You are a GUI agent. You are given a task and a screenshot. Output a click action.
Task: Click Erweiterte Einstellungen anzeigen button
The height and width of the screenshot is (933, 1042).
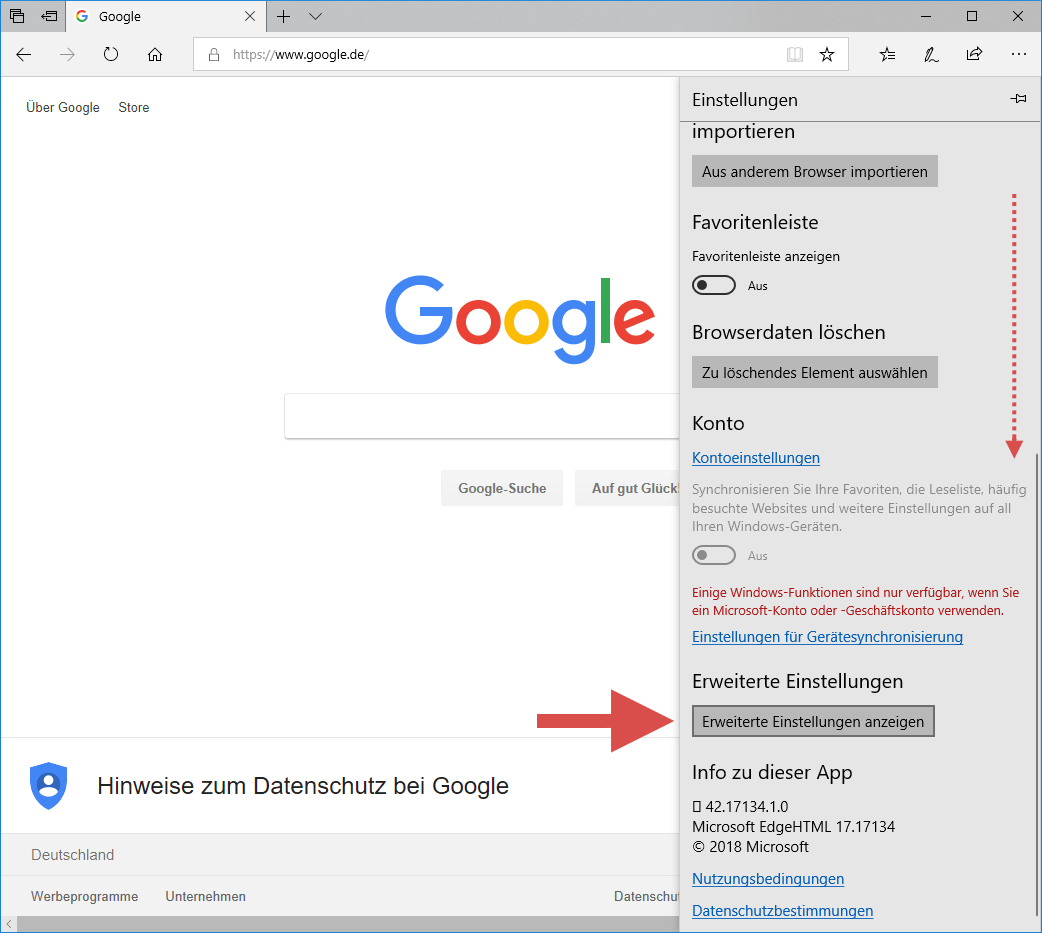[813, 721]
